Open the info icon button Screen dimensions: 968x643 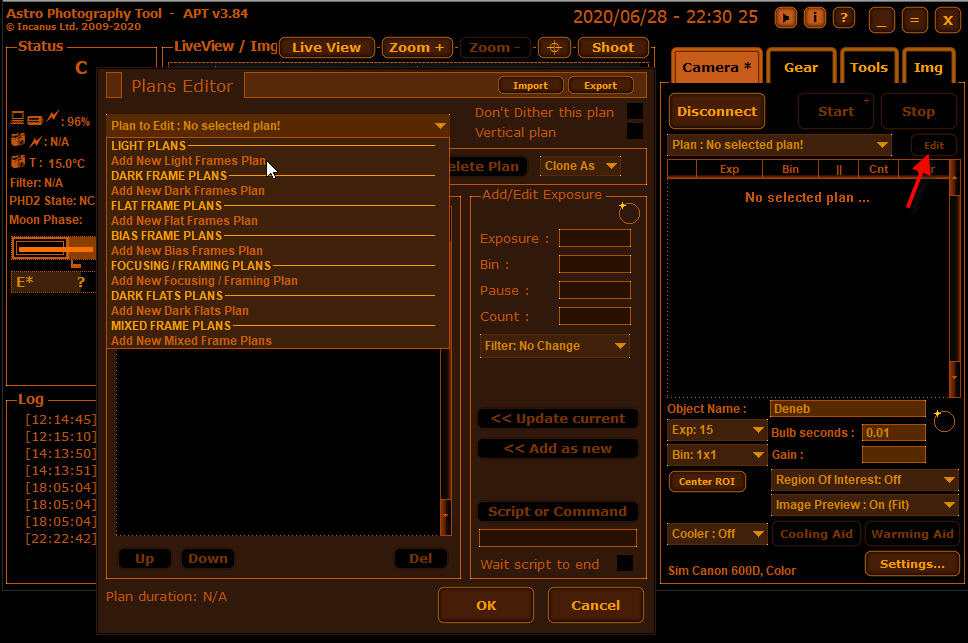[815, 18]
